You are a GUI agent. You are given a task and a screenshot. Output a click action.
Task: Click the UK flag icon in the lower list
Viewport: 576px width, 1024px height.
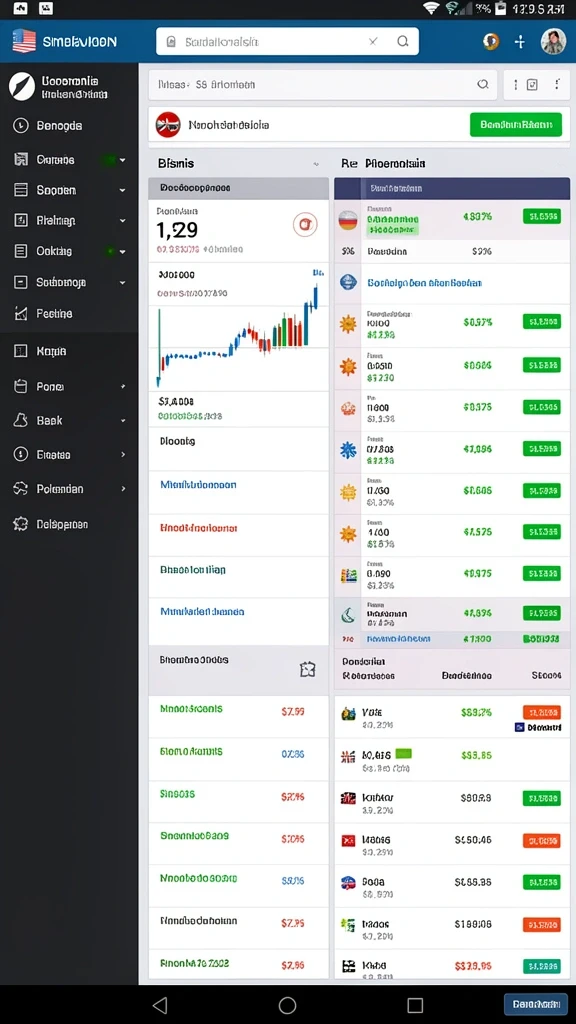pos(348,756)
